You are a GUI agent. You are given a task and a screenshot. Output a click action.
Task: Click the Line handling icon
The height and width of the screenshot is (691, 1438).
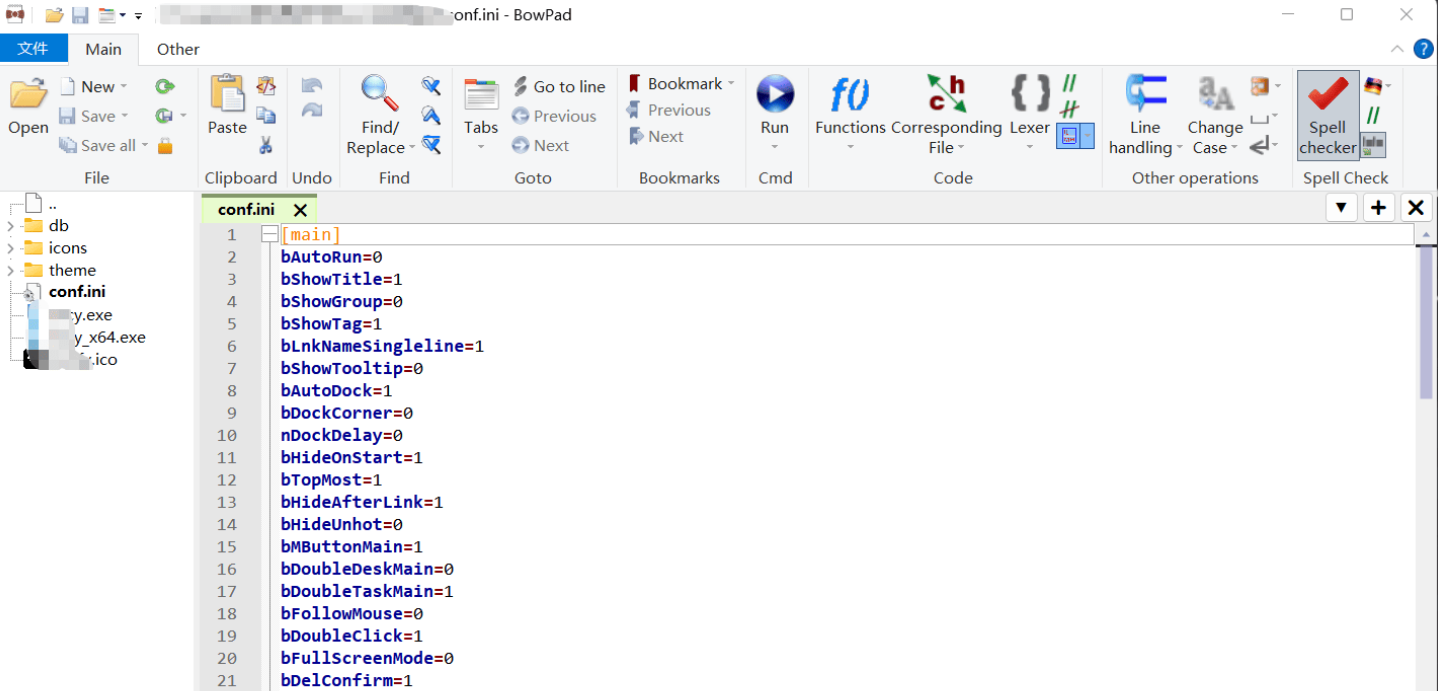pyautogui.click(x=1146, y=94)
